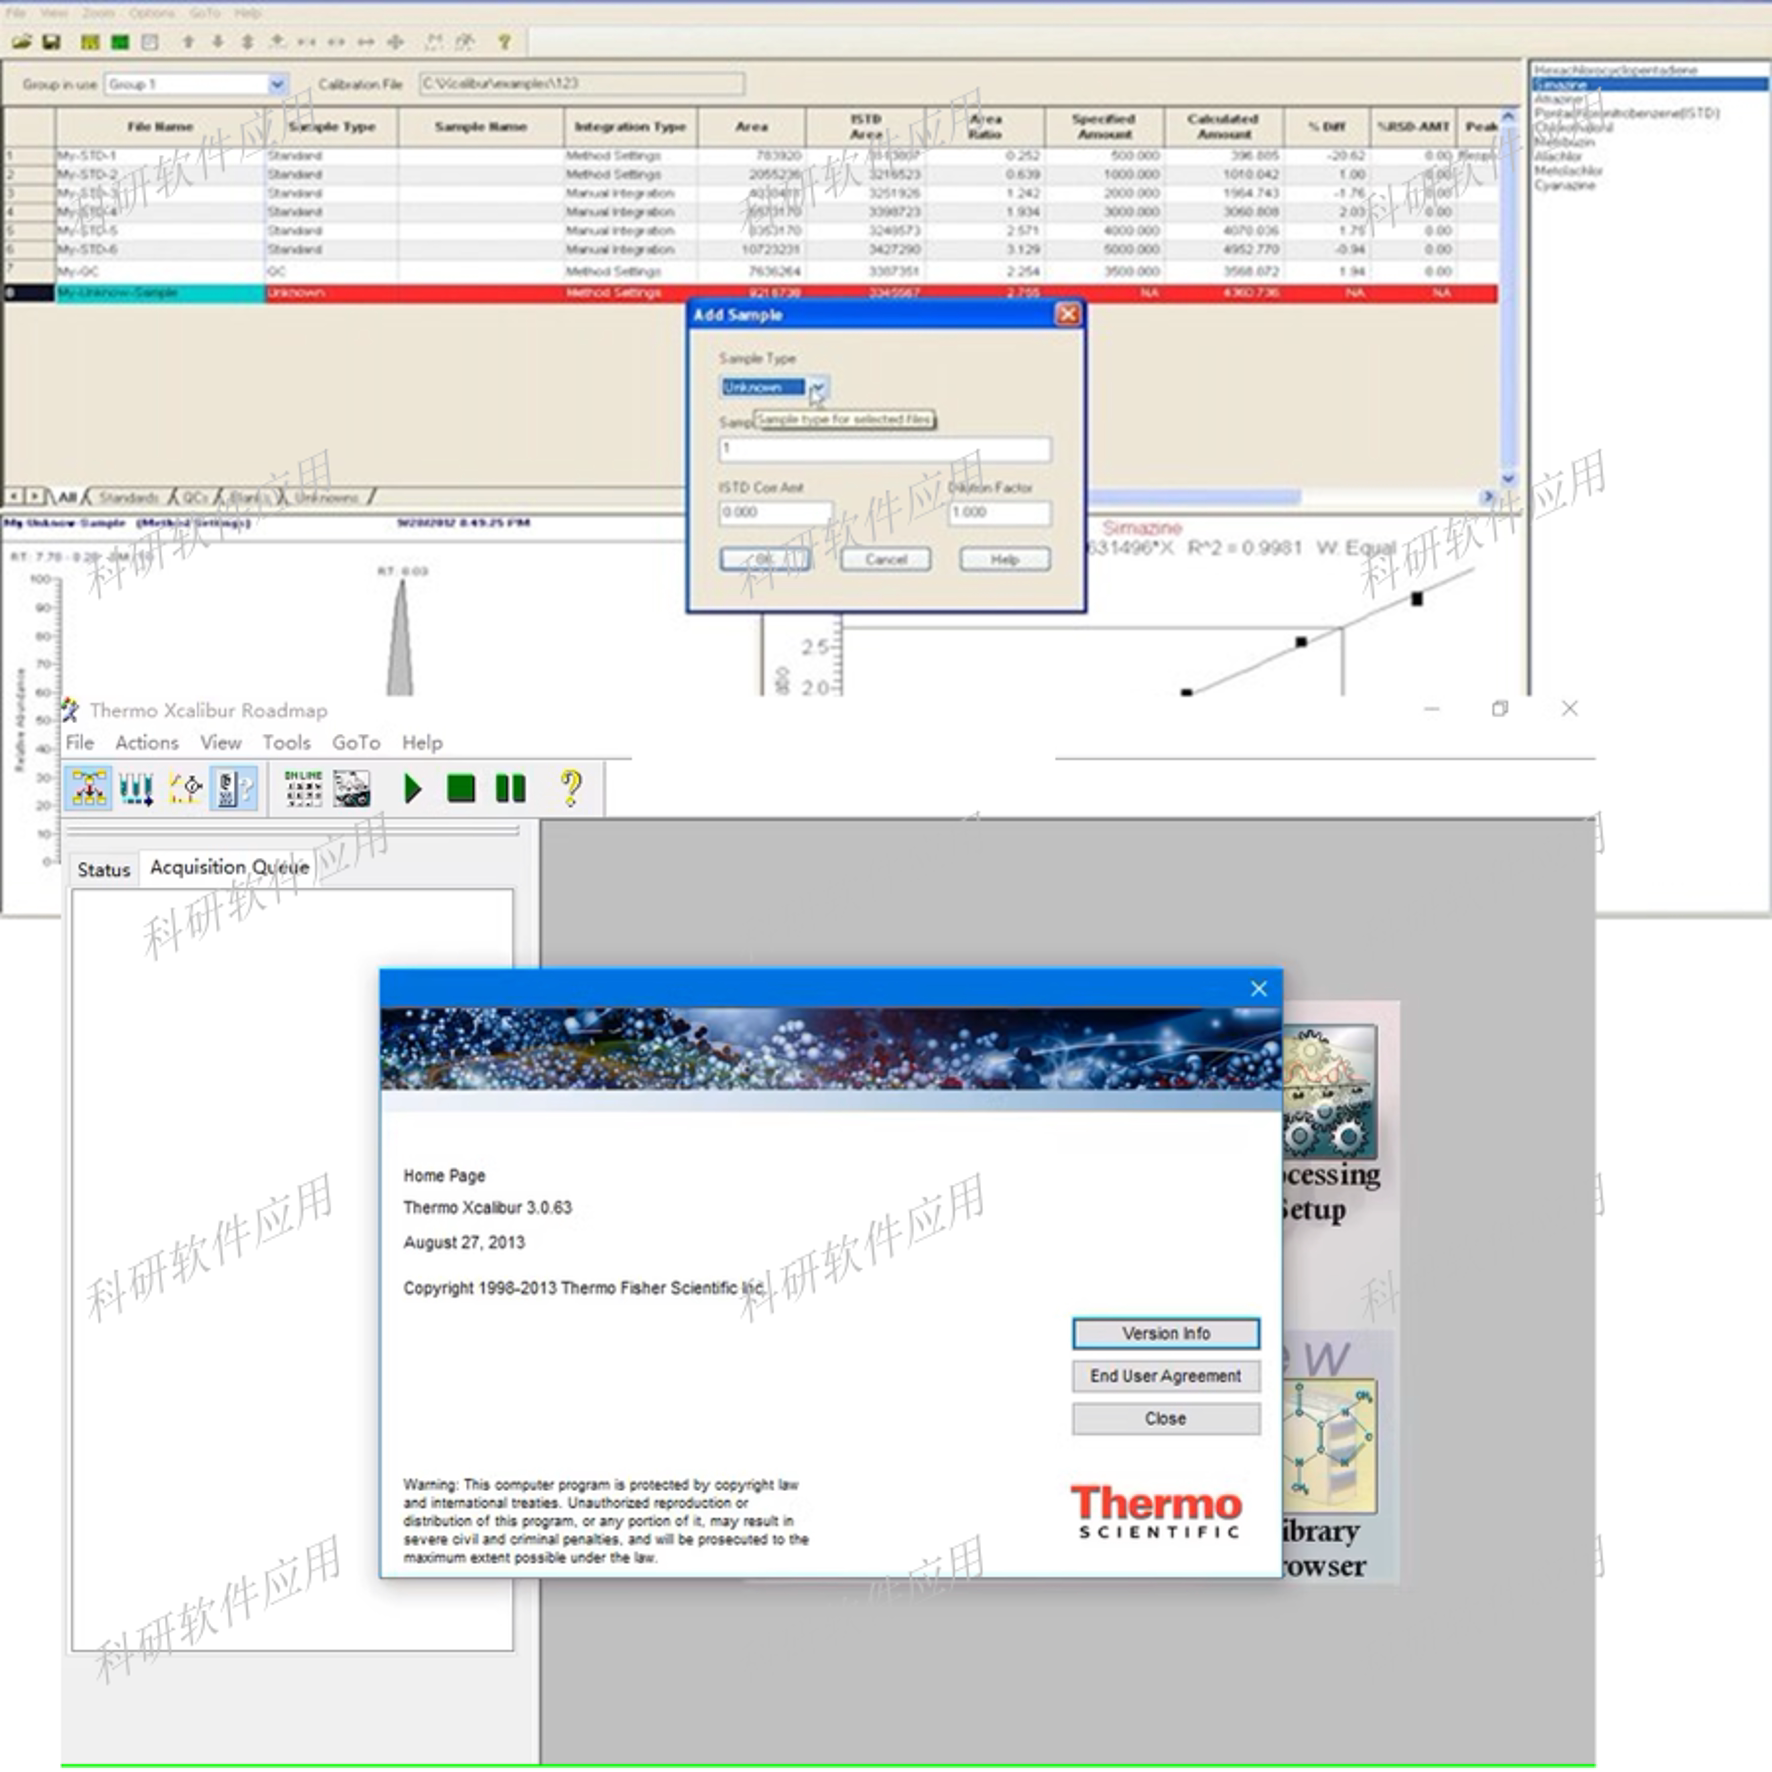The height and width of the screenshot is (1772, 1772).
Task: Click the File Name column header
Action: [x=160, y=127]
